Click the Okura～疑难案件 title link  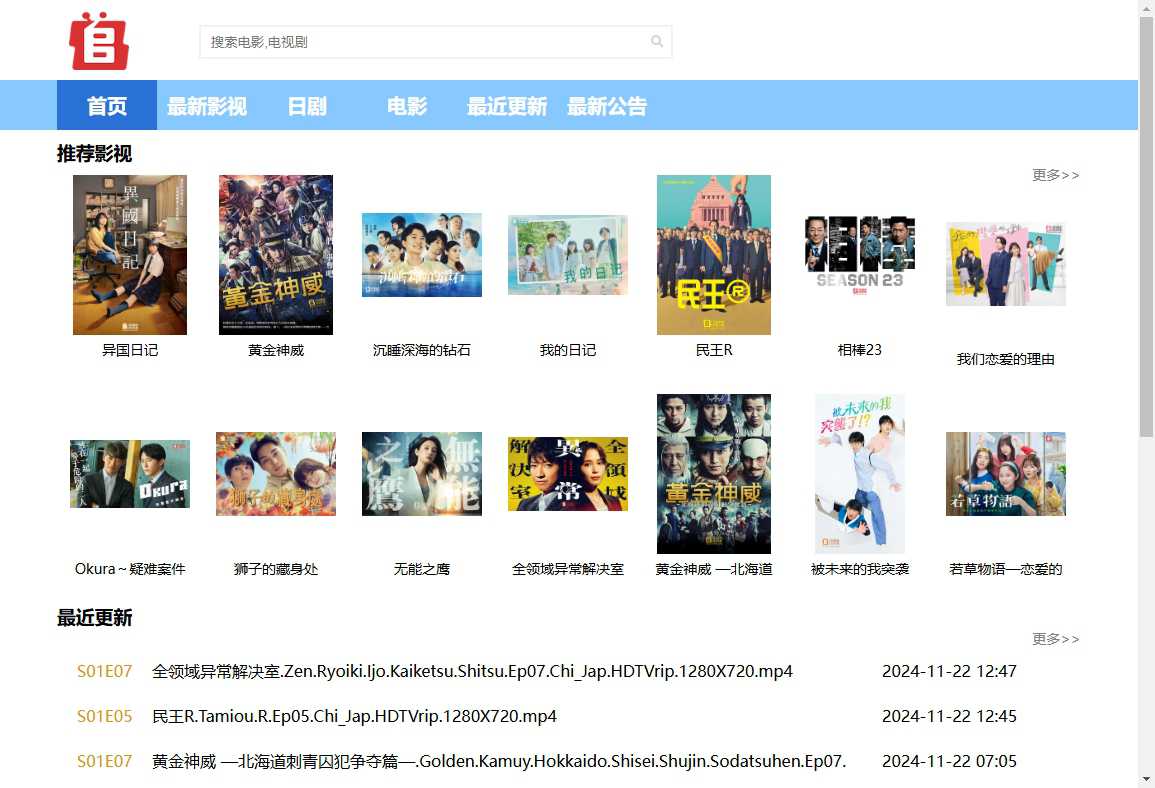coord(130,569)
